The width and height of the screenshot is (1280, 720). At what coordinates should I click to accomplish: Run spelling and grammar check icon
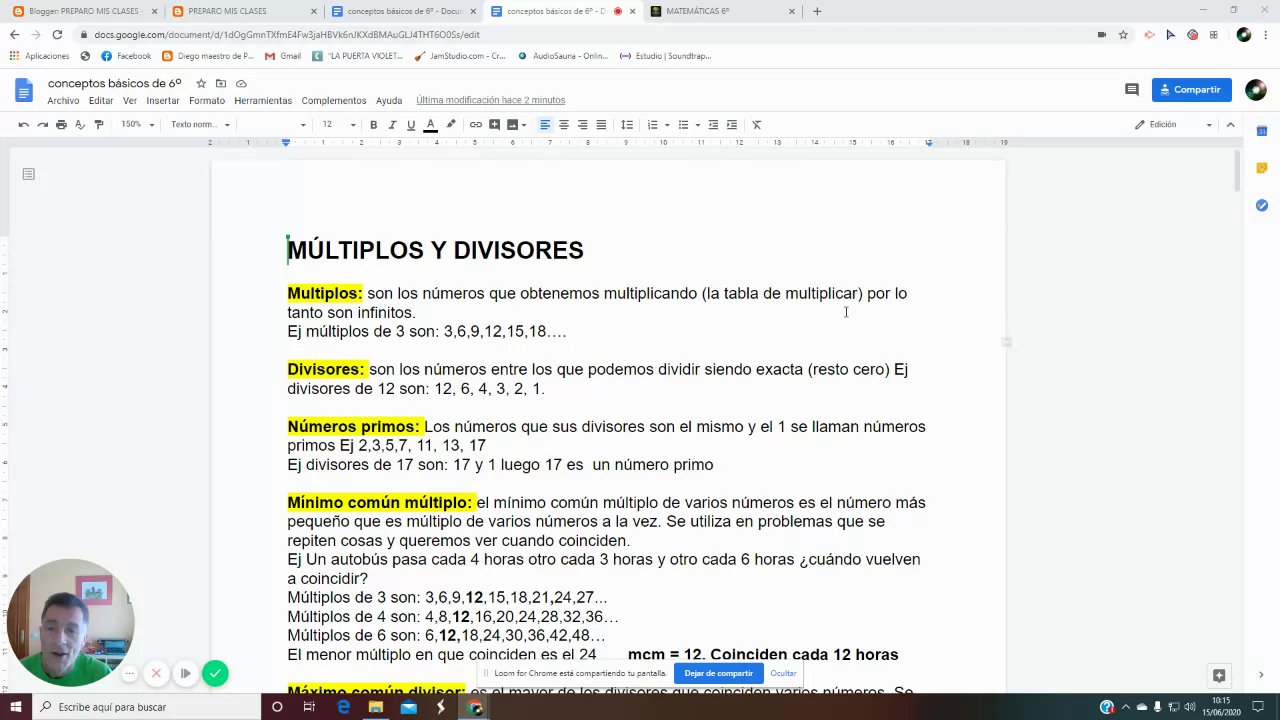pyautogui.click(x=80, y=125)
